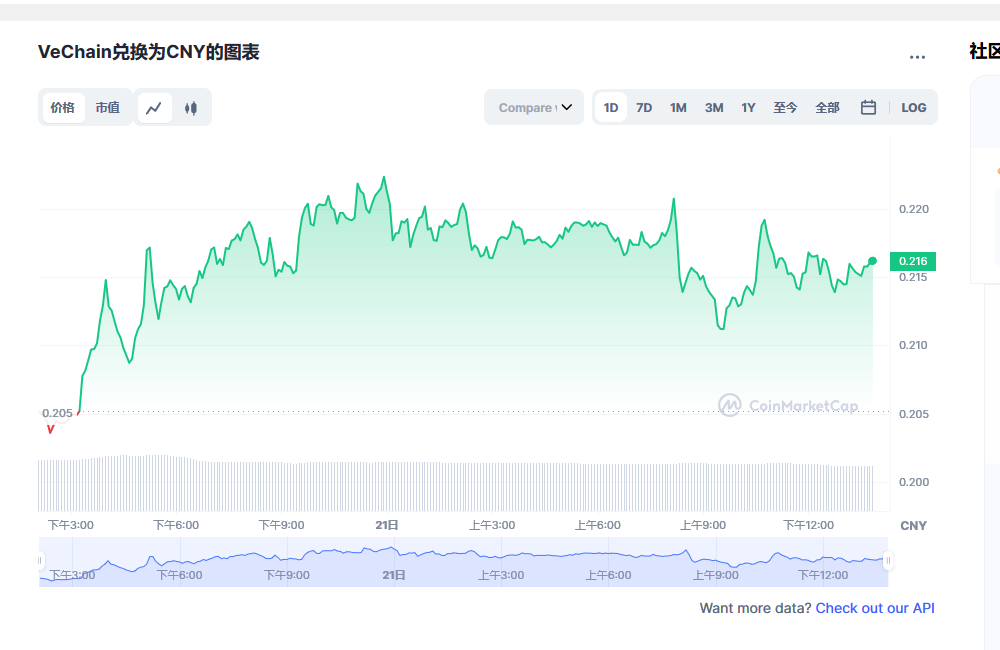Image resolution: width=1000 pixels, height=650 pixels.
Task: Select the 价格 (price) tab
Action: click(x=63, y=107)
